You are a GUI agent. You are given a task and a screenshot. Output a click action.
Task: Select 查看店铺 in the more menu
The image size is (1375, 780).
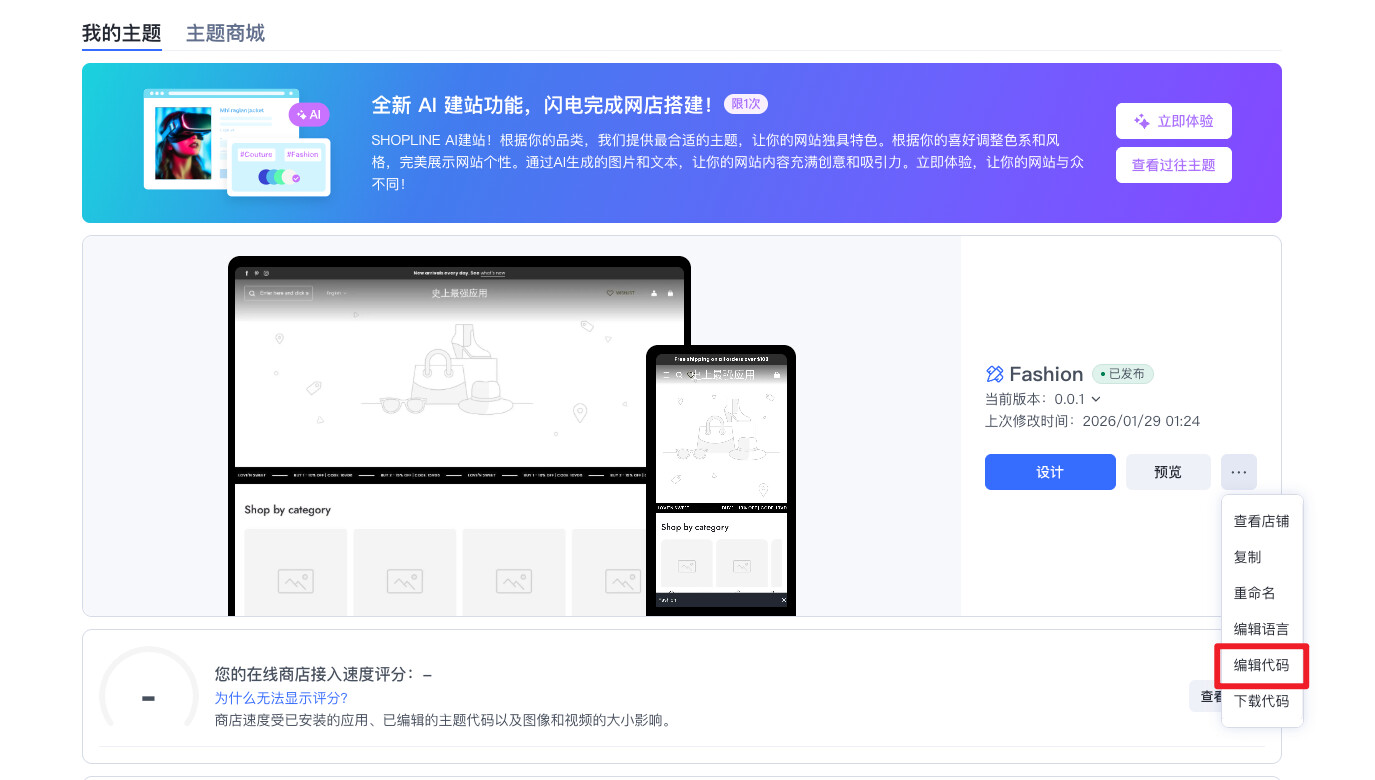click(x=1261, y=521)
